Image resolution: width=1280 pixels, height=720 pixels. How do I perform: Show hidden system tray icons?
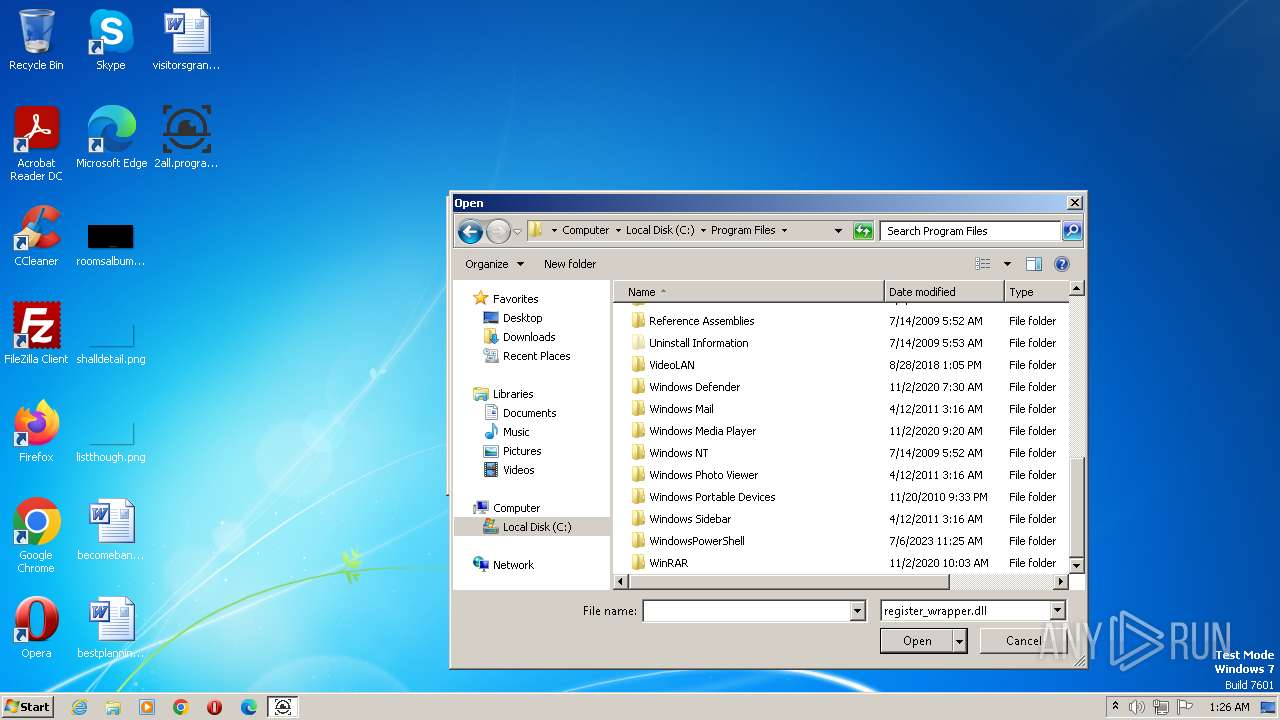[1115, 707]
